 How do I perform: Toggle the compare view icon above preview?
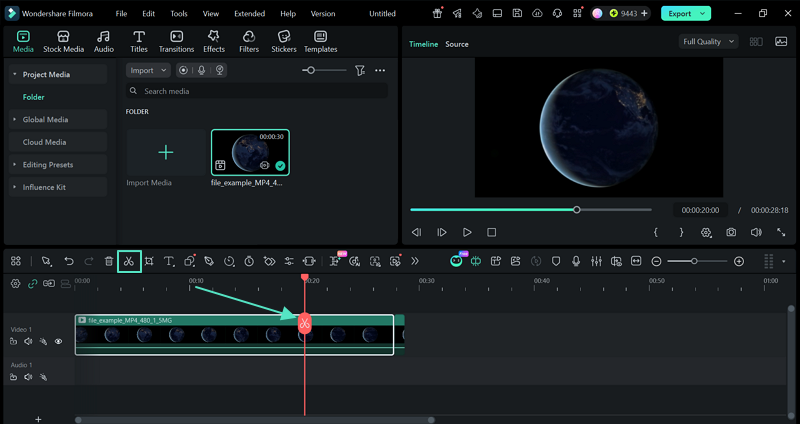756,42
